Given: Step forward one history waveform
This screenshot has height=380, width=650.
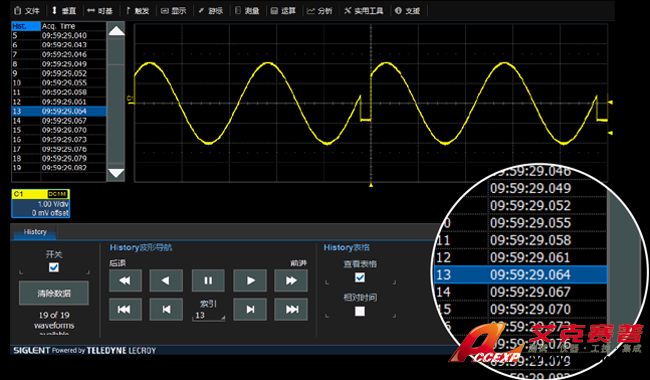Looking at the screenshot, I should 250,309.
